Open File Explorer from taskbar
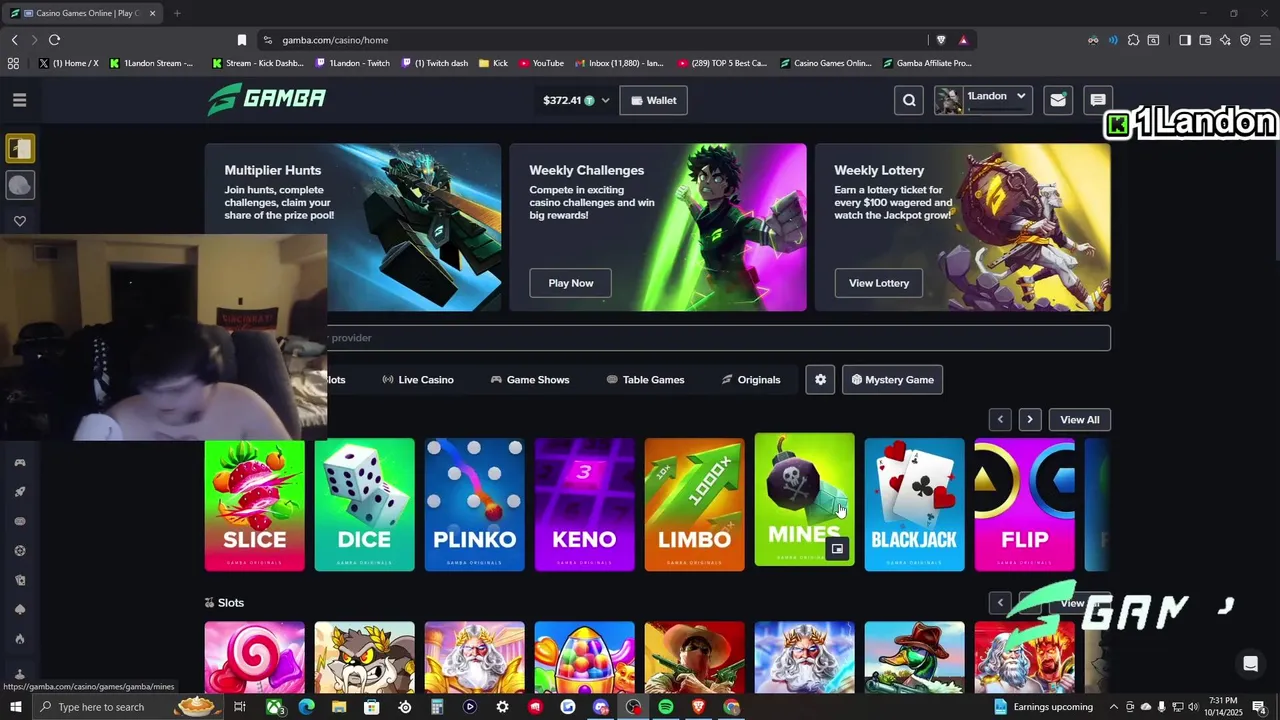This screenshot has height=720, width=1280. click(339, 707)
